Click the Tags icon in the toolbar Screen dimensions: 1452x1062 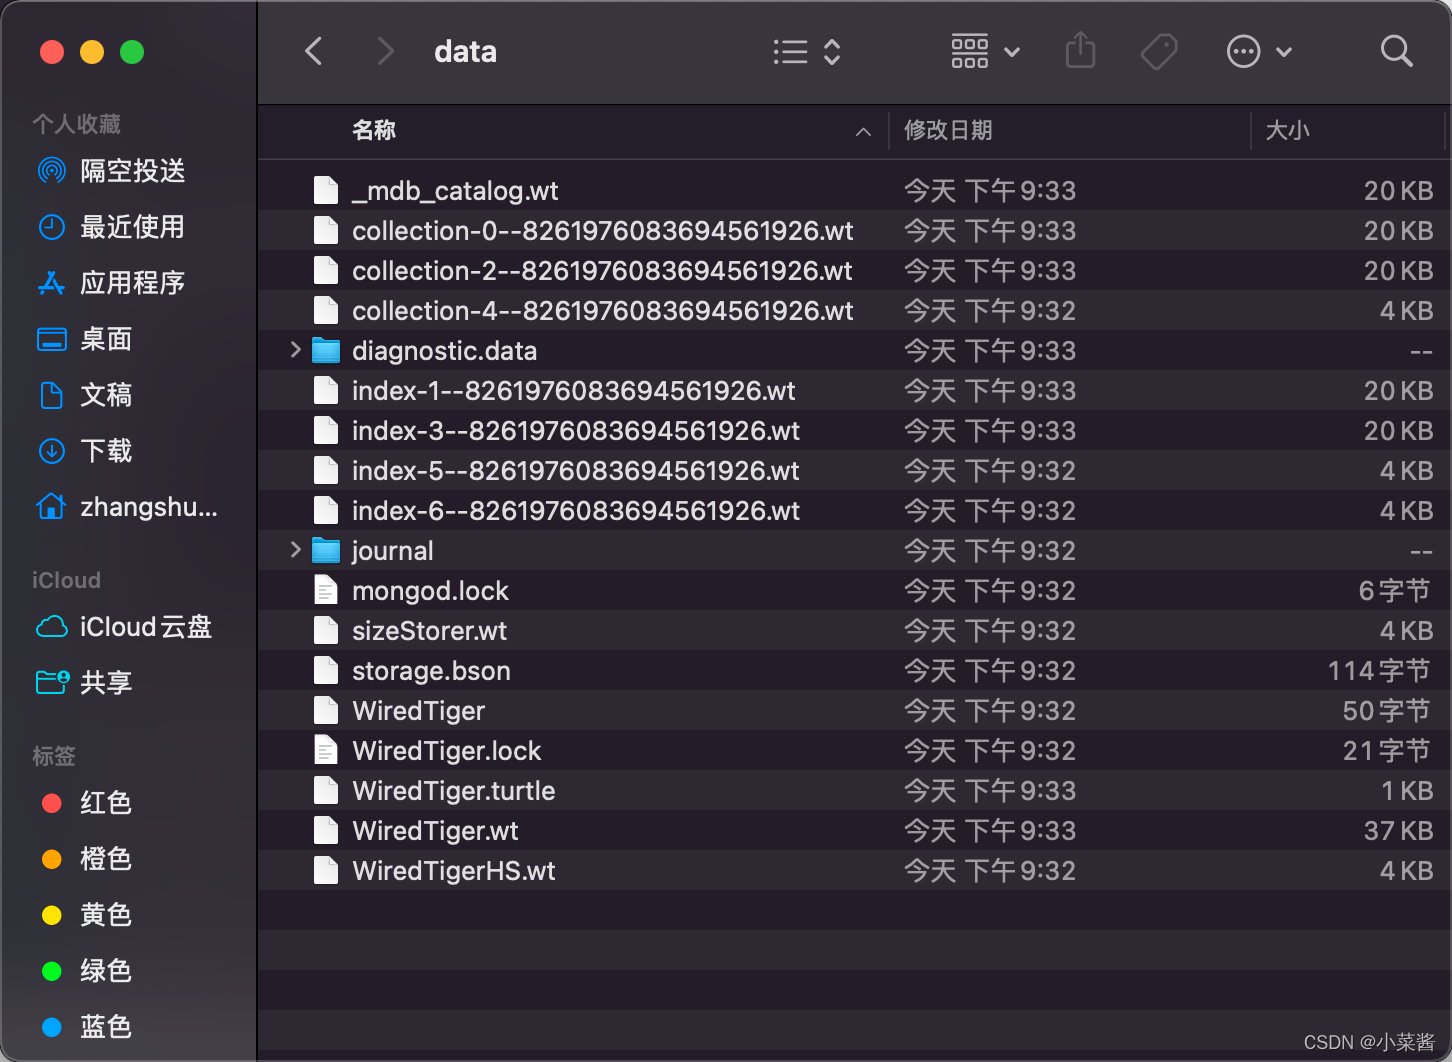[1159, 51]
